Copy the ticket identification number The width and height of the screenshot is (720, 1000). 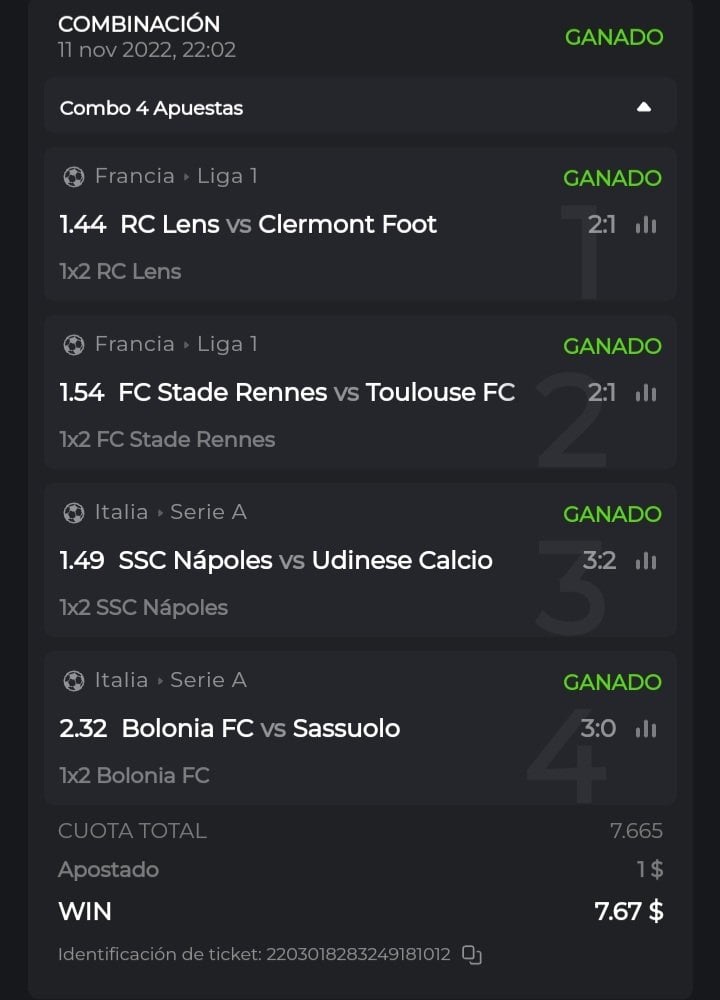(x=472, y=955)
